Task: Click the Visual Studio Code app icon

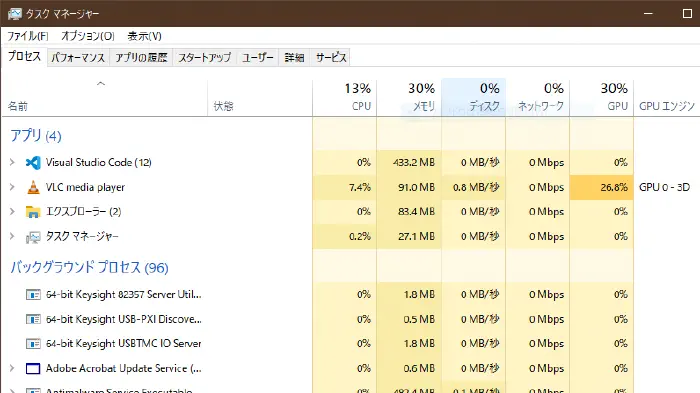Action: (33, 163)
